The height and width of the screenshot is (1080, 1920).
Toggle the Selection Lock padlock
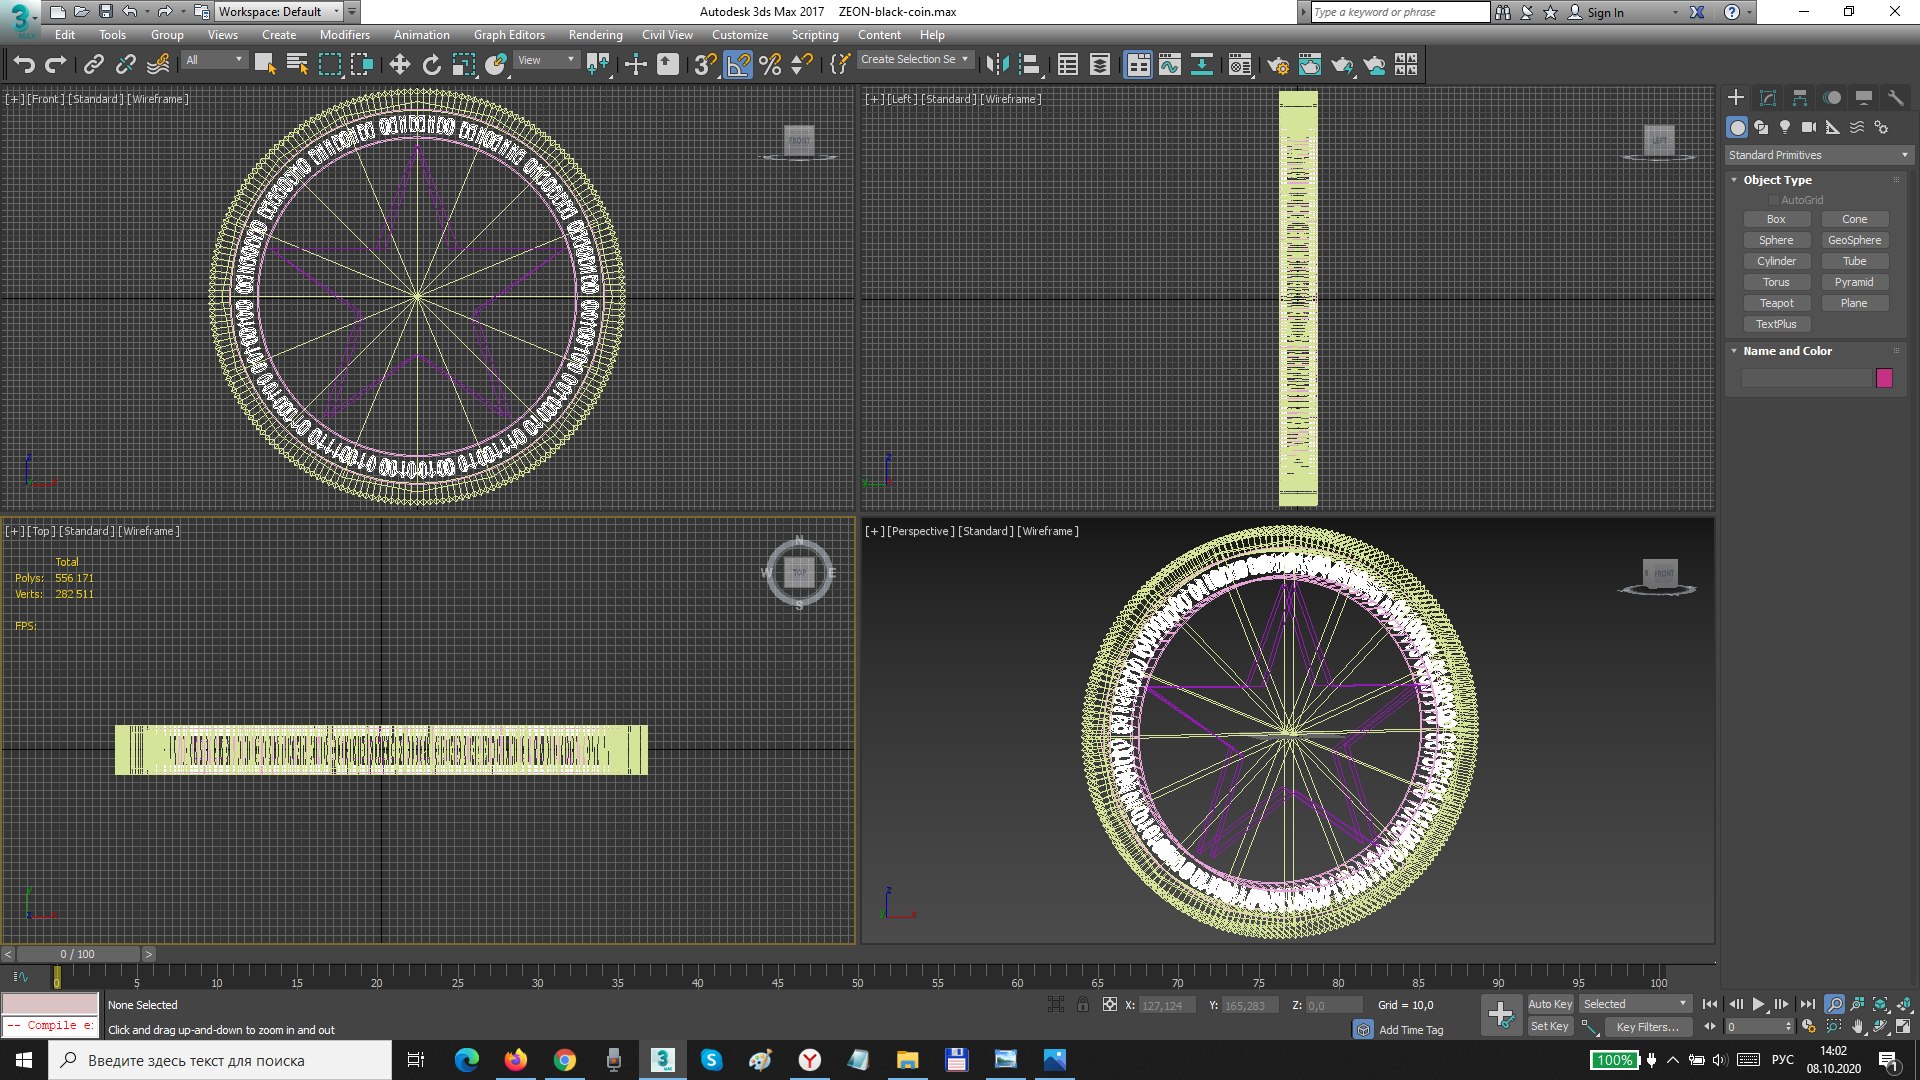click(1083, 1005)
